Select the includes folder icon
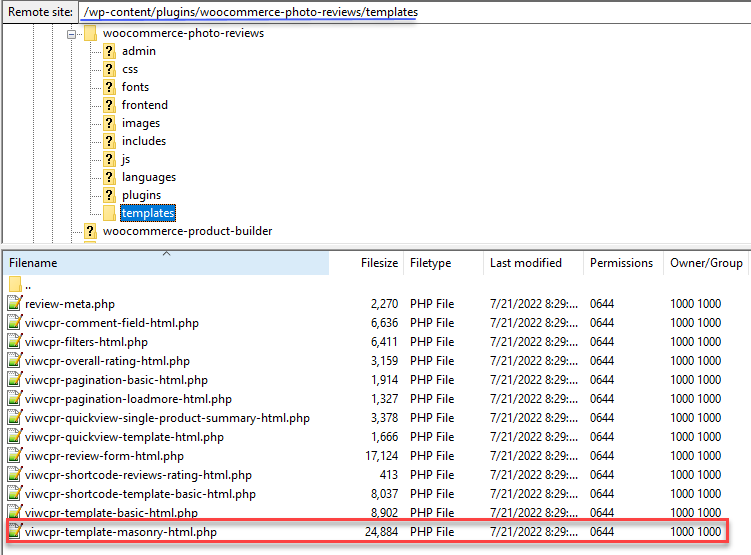 (x=110, y=141)
